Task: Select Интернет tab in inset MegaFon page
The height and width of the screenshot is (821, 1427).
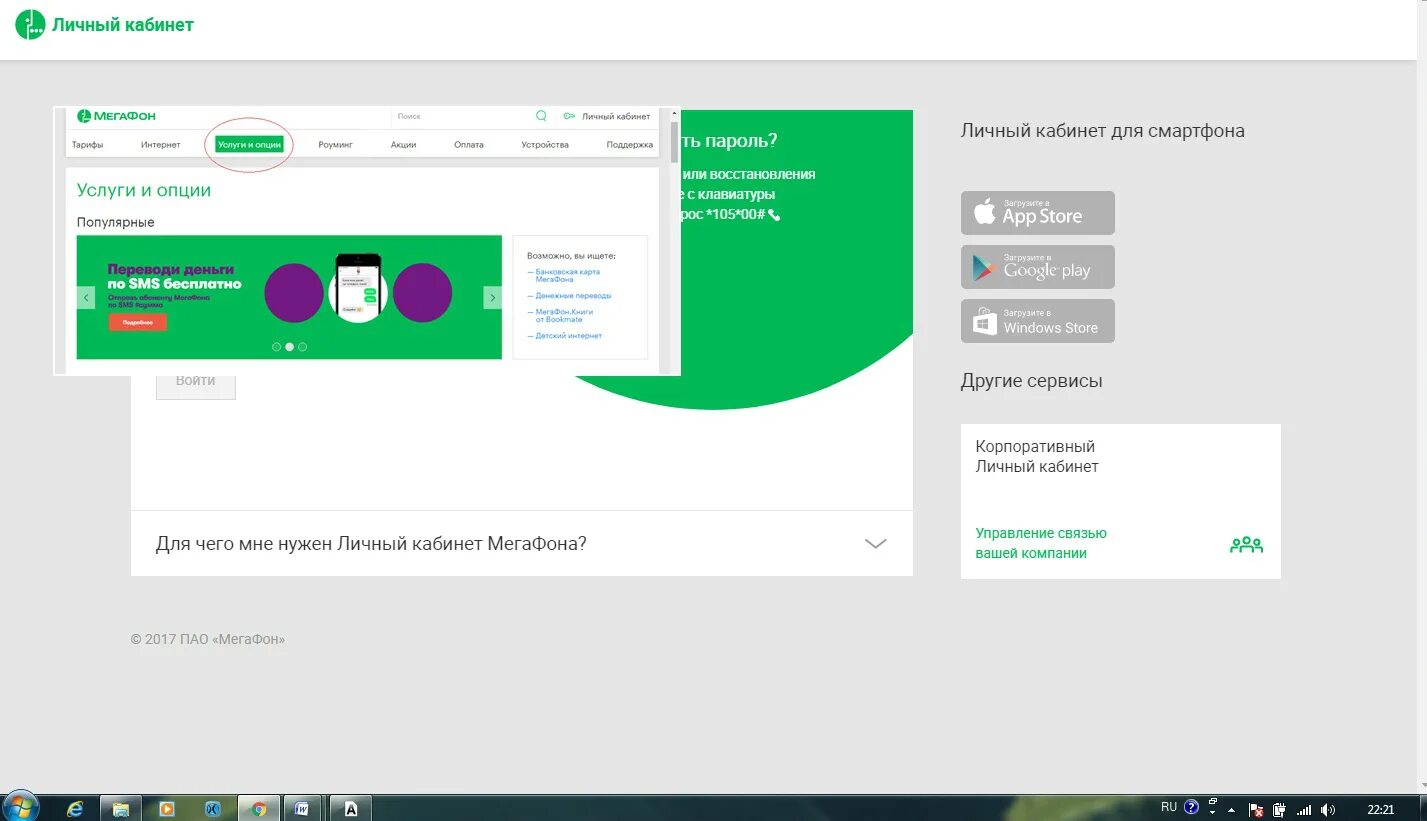Action: (x=161, y=145)
